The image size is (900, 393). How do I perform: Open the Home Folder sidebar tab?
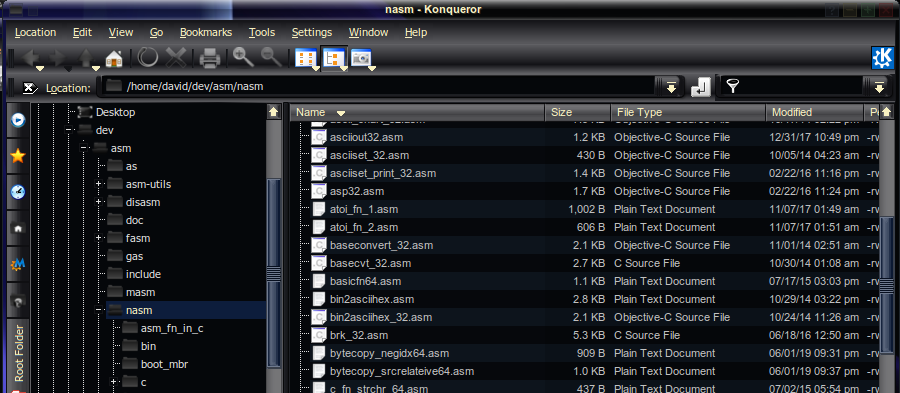click(18, 228)
